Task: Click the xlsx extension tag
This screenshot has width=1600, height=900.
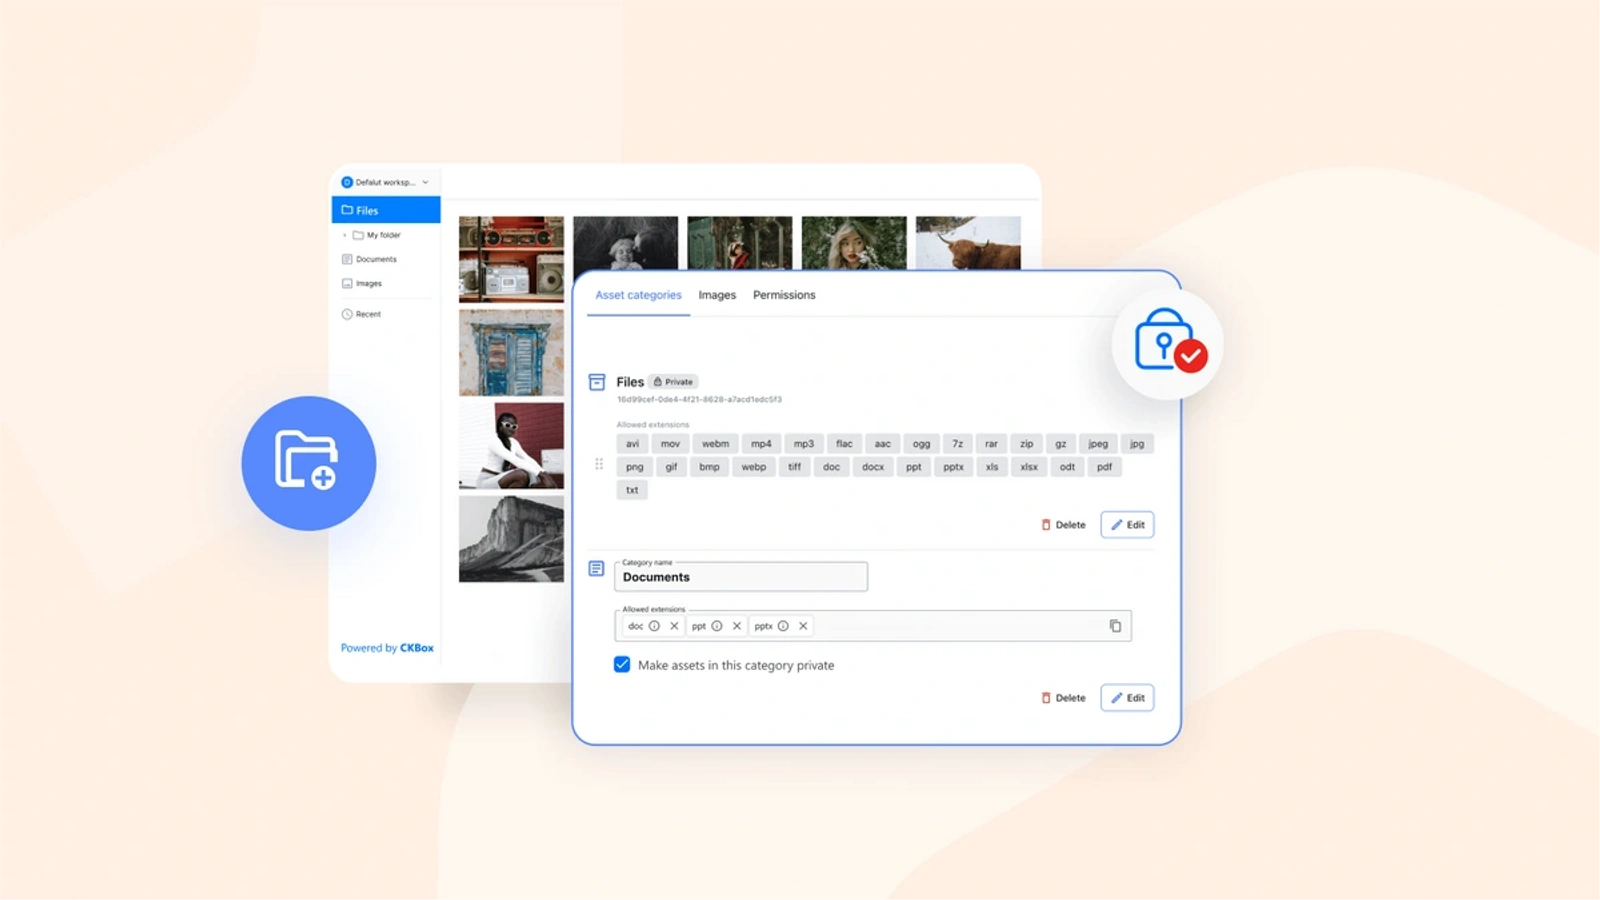Action: pos(1029,467)
